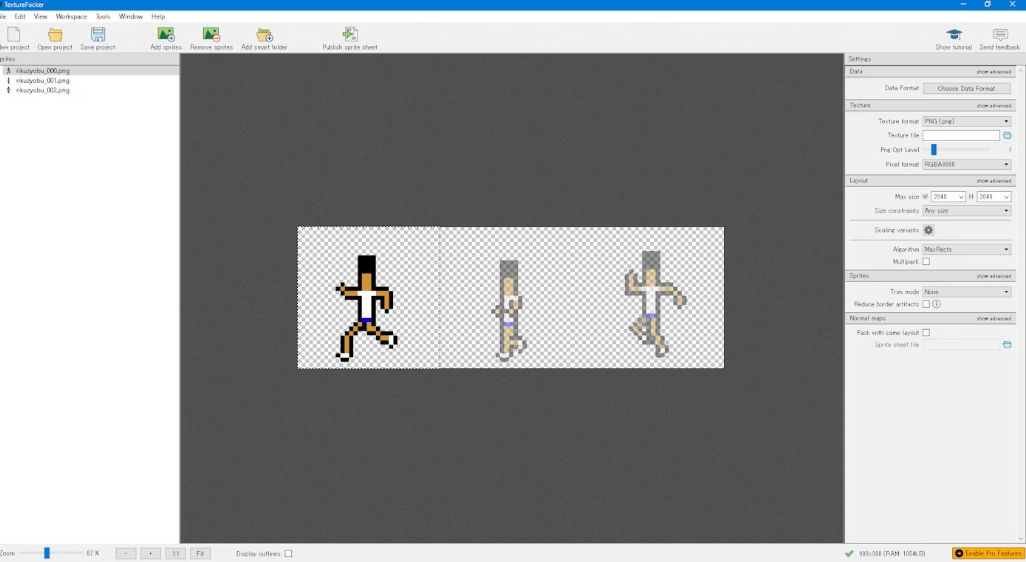1026x562 pixels.
Task: Click the Add sprites toolbar icon
Action: pos(166,35)
